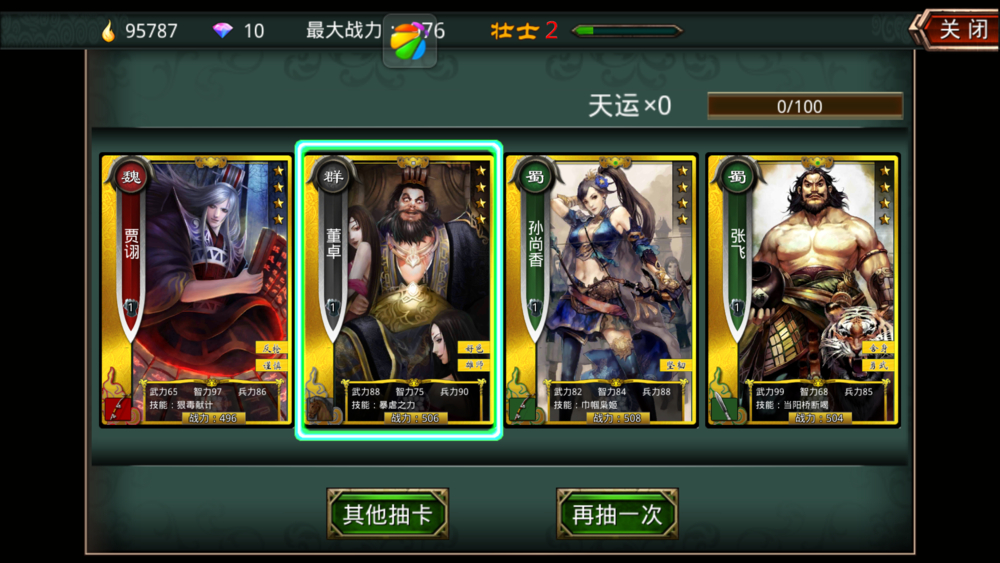Viewport: 1000px width, 563px height.
Task: Open the colorful floating assistant ball icon
Action: [x=409, y=41]
